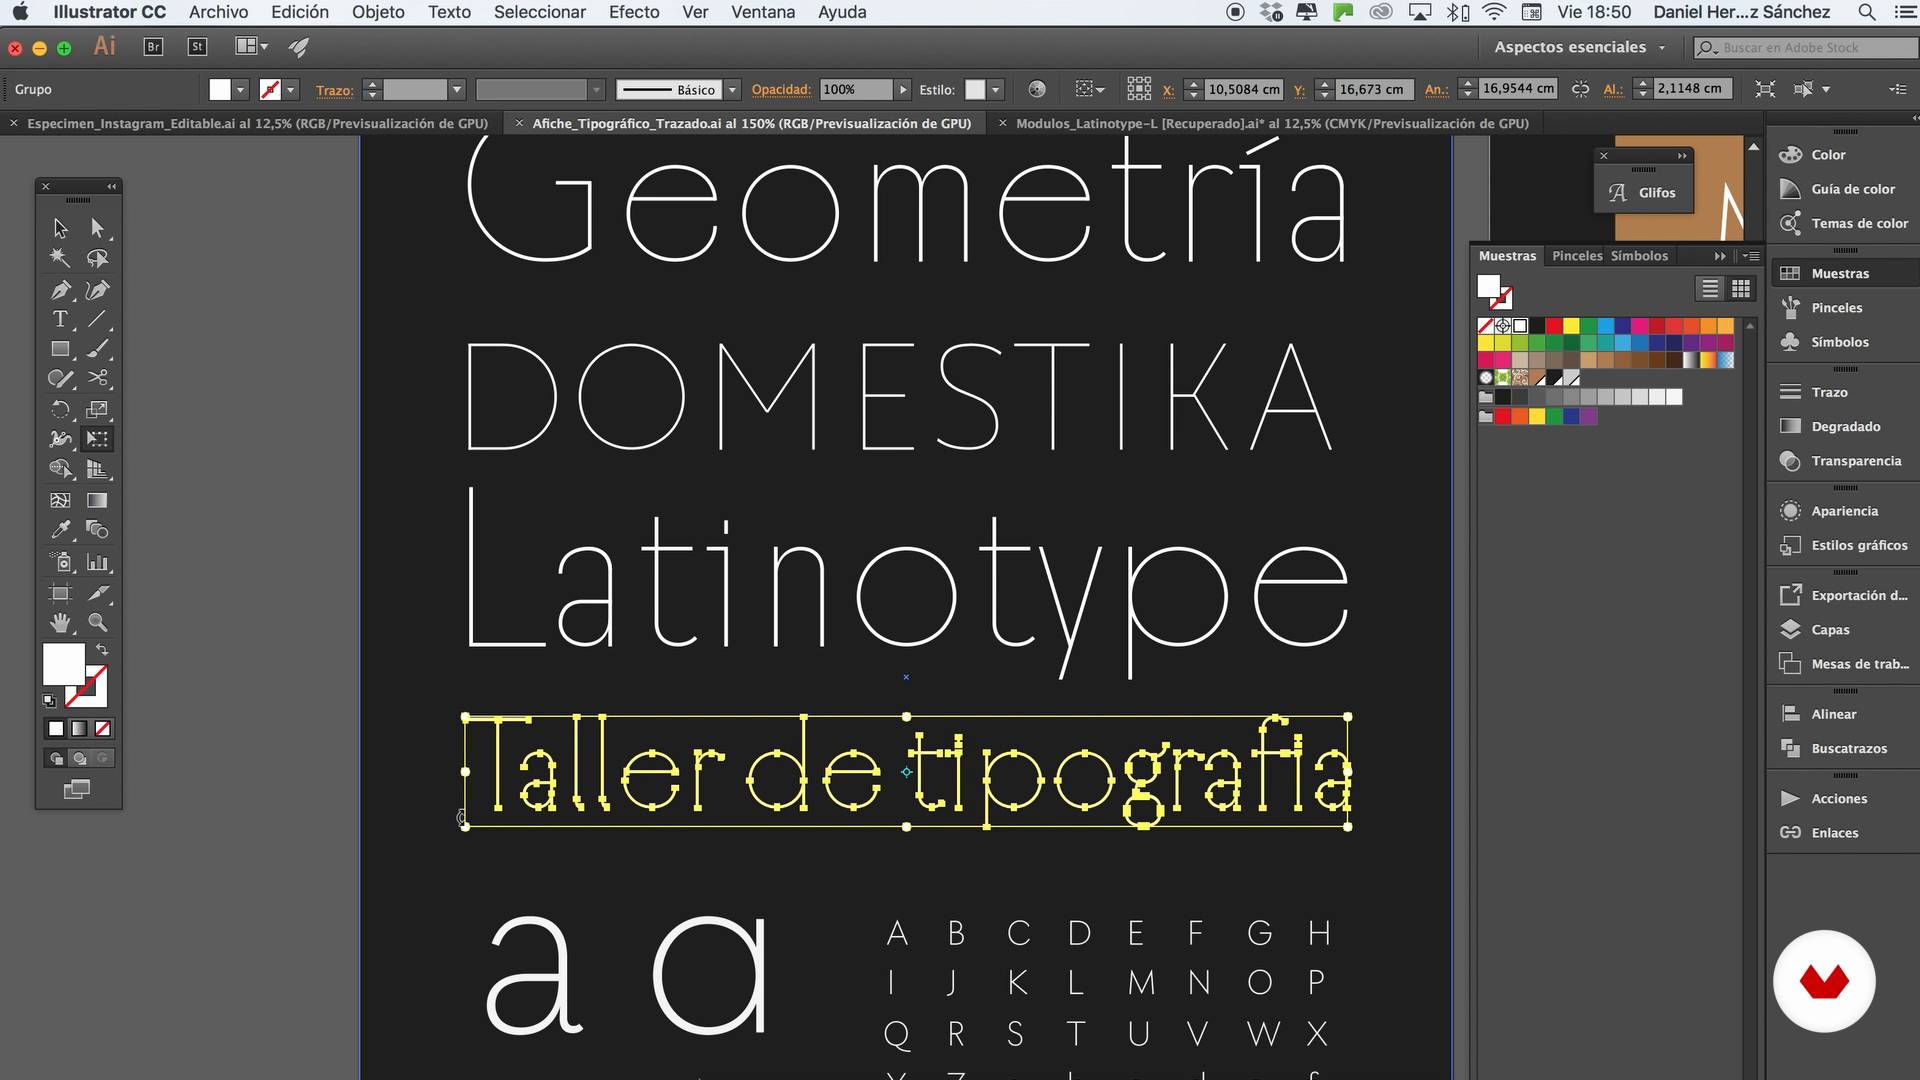Pick the yellow swatch in Muestras

(x=1571, y=326)
